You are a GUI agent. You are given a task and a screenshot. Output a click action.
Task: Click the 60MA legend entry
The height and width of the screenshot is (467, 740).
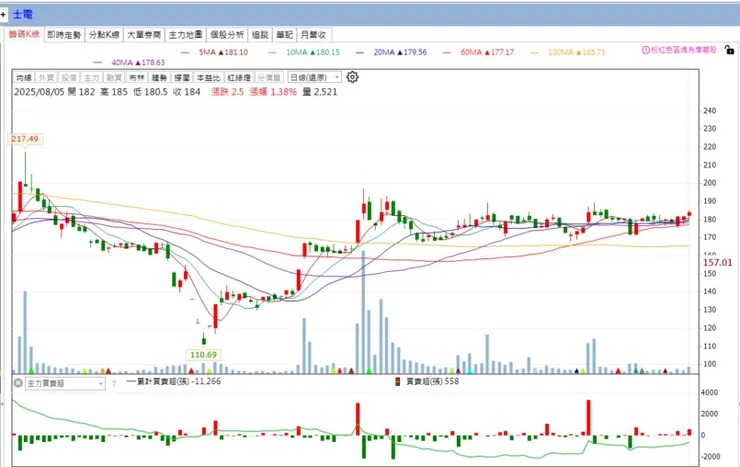pos(479,52)
